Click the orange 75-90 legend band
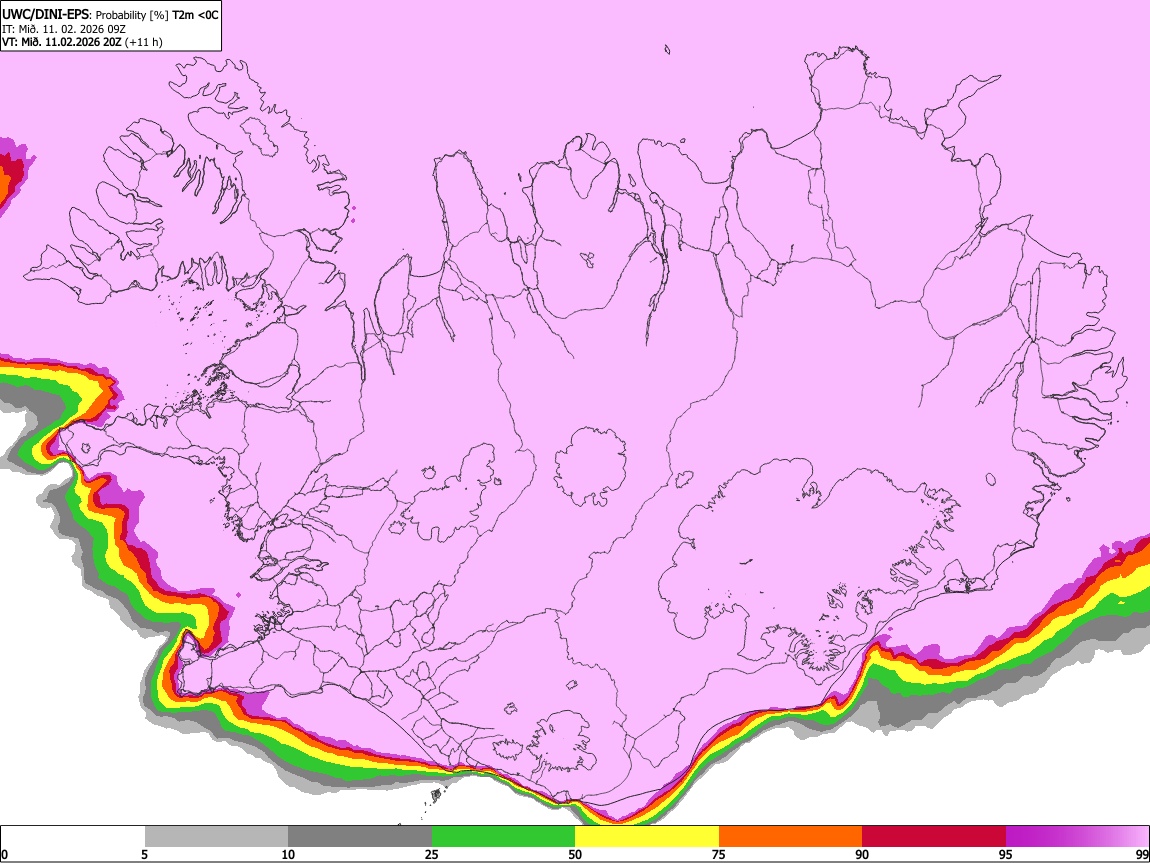The image size is (1150, 863). pos(791,837)
